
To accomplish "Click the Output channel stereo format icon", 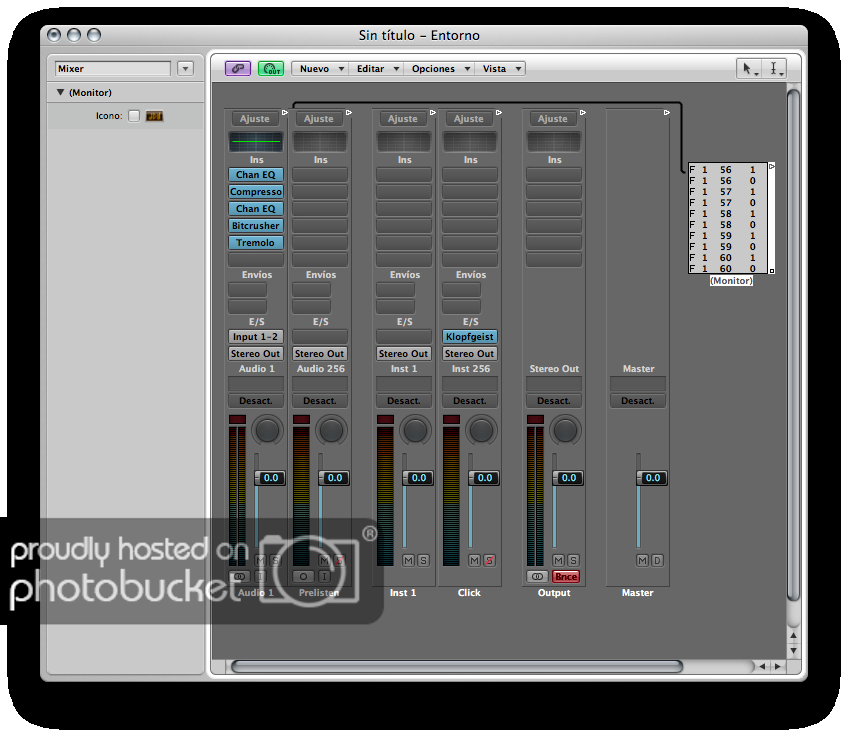I will tap(538, 577).
